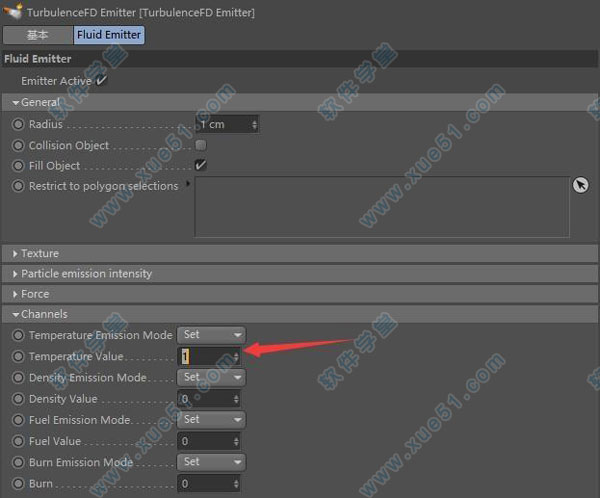Click the TurbulenceFD Emitter title text
Viewport: 600px width, 498px height.
click(x=140, y=13)
